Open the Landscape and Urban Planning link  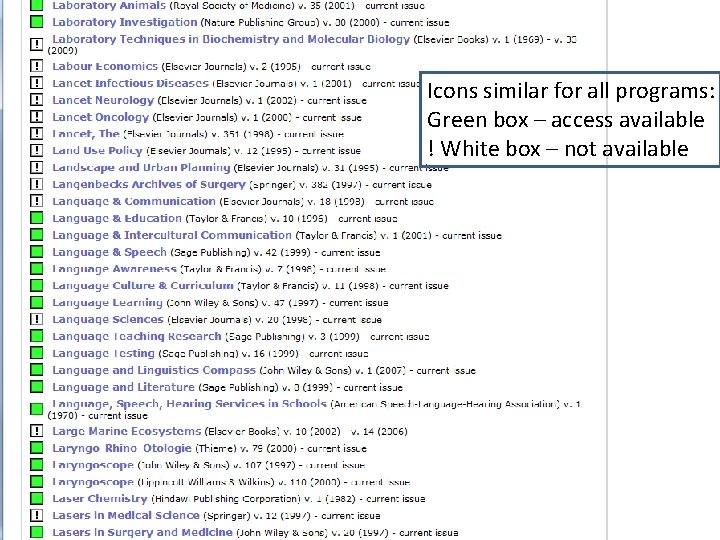[141, 168]
